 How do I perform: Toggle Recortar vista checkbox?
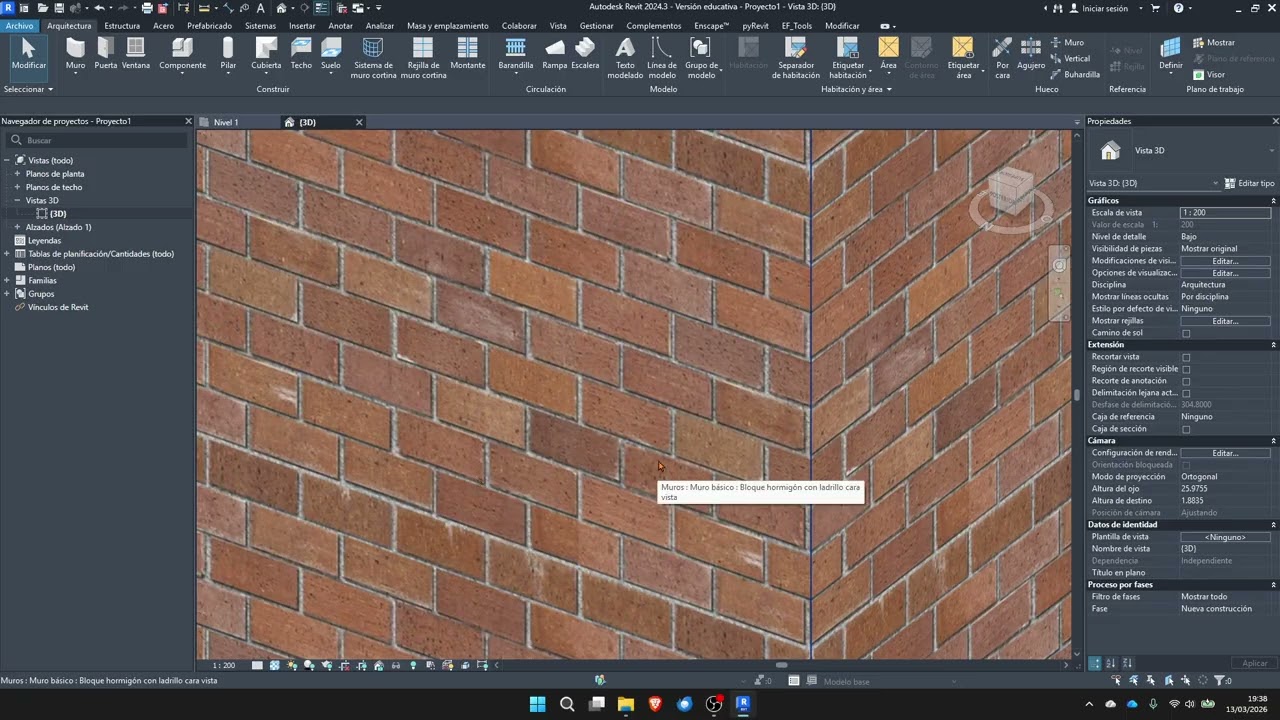[x=1186, y=357]
